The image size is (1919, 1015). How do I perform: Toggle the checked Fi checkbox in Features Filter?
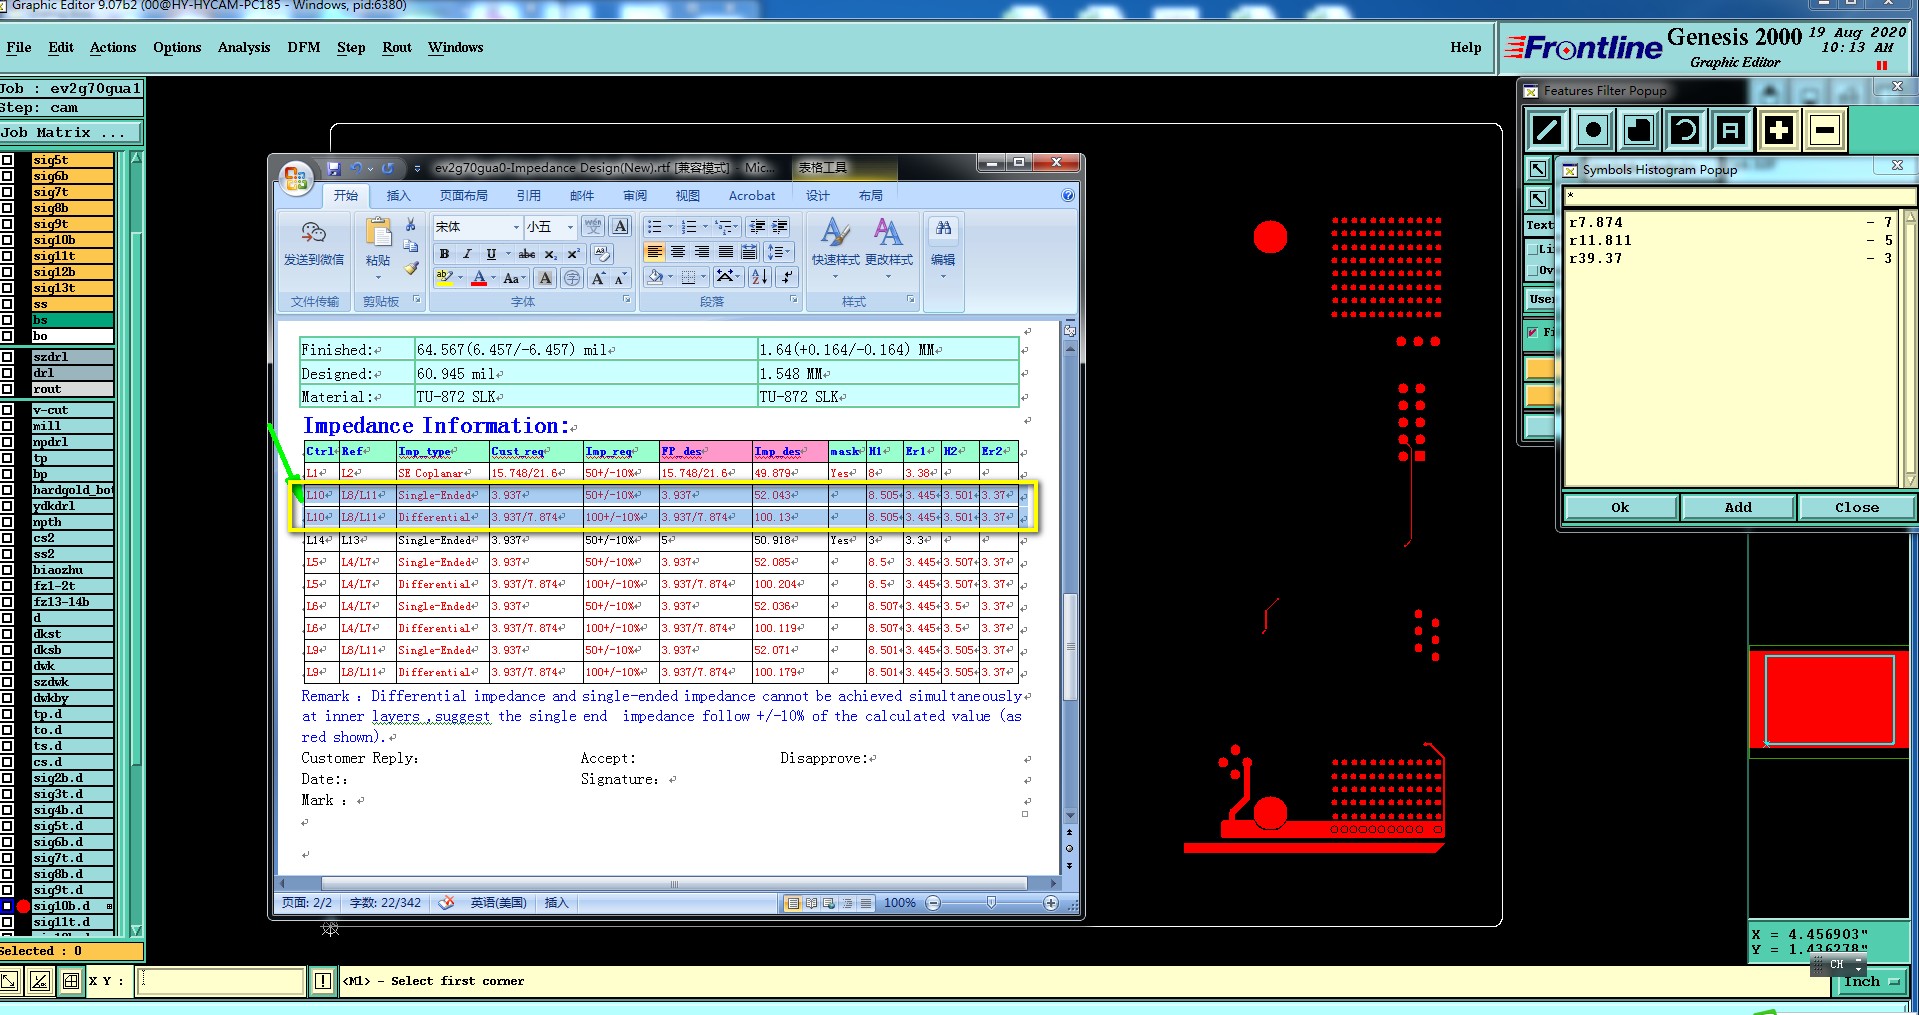pyautogui.click(x=1533, y=332)
